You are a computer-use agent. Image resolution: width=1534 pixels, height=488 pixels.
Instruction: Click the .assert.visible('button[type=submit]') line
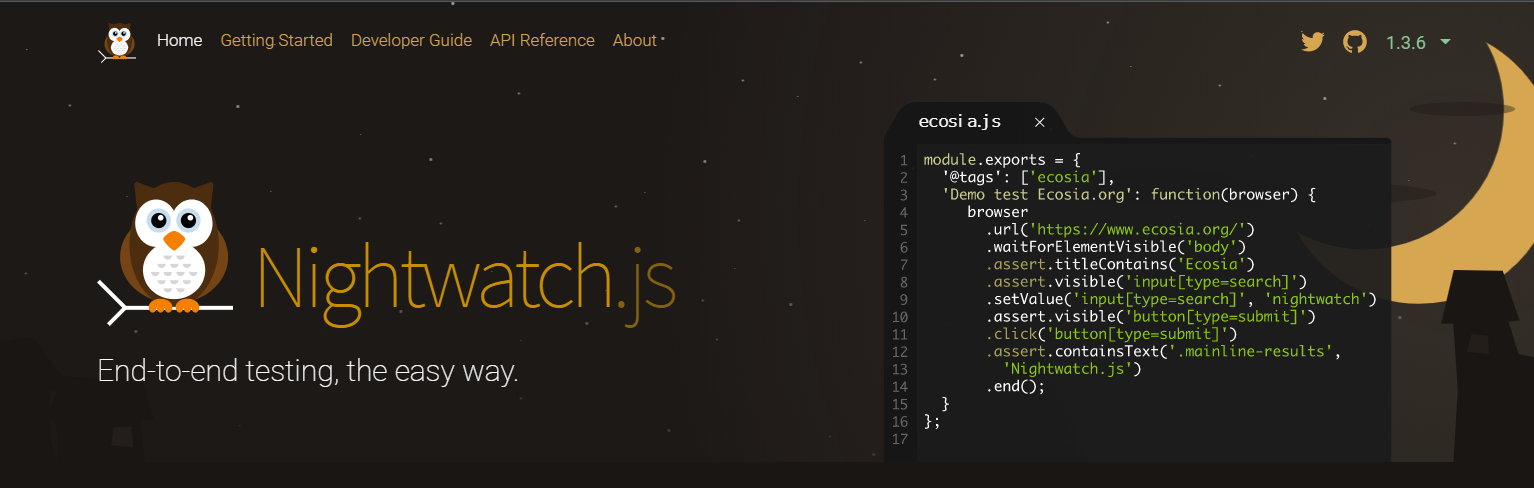click(x=1150, y=317)
